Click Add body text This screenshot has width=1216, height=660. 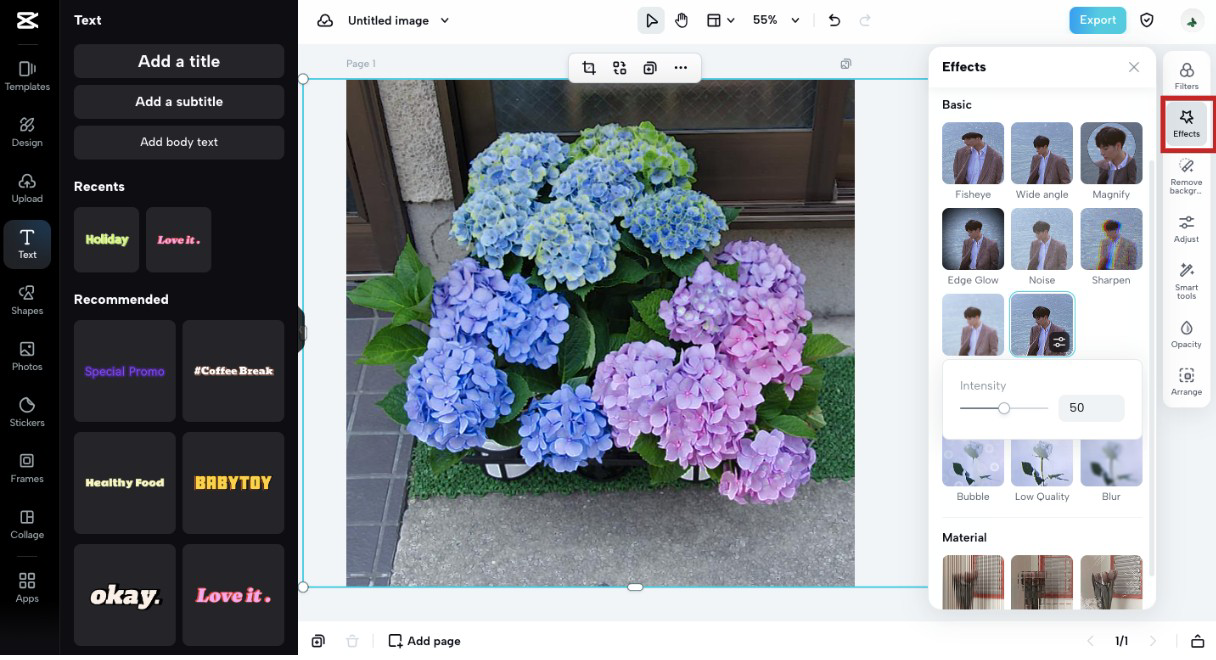coord(179,142)
